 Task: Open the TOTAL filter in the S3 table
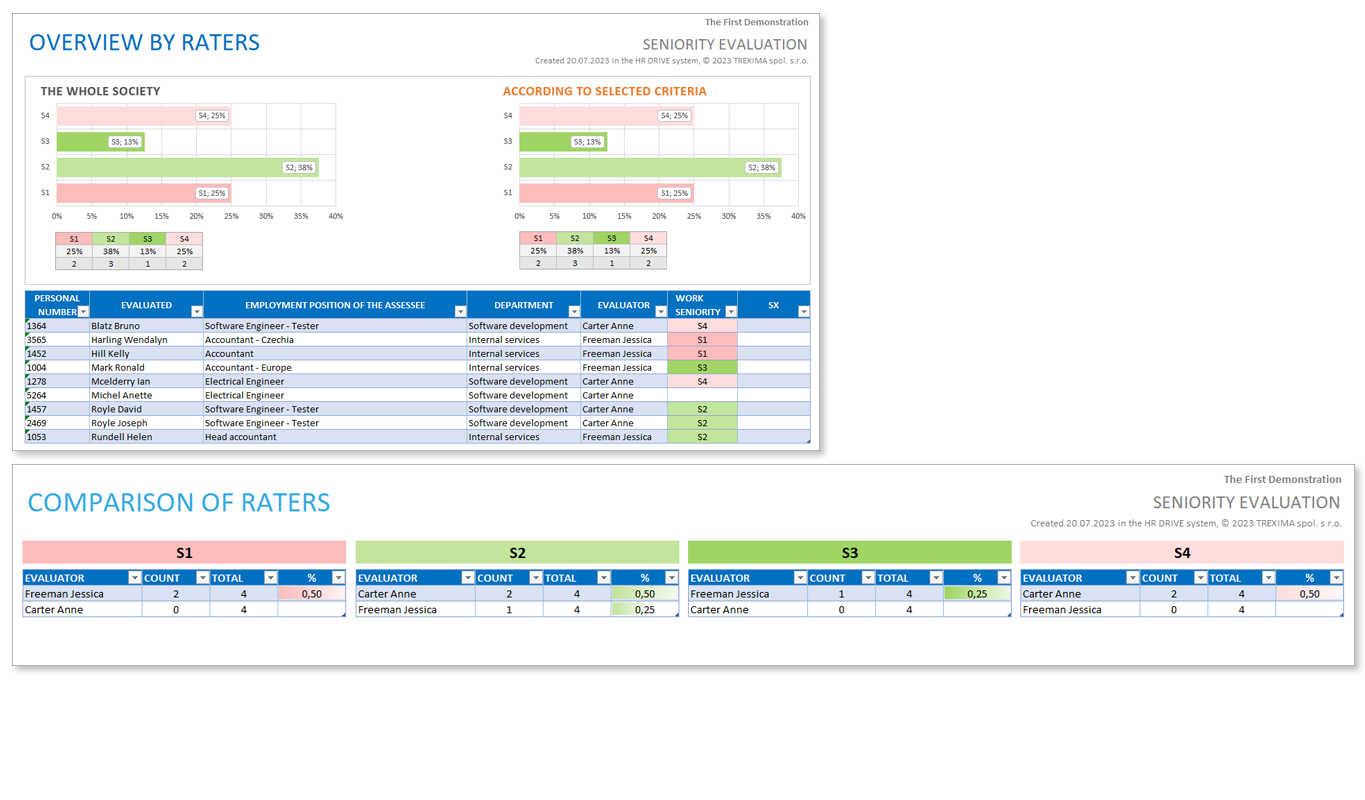tap(935, 577)
